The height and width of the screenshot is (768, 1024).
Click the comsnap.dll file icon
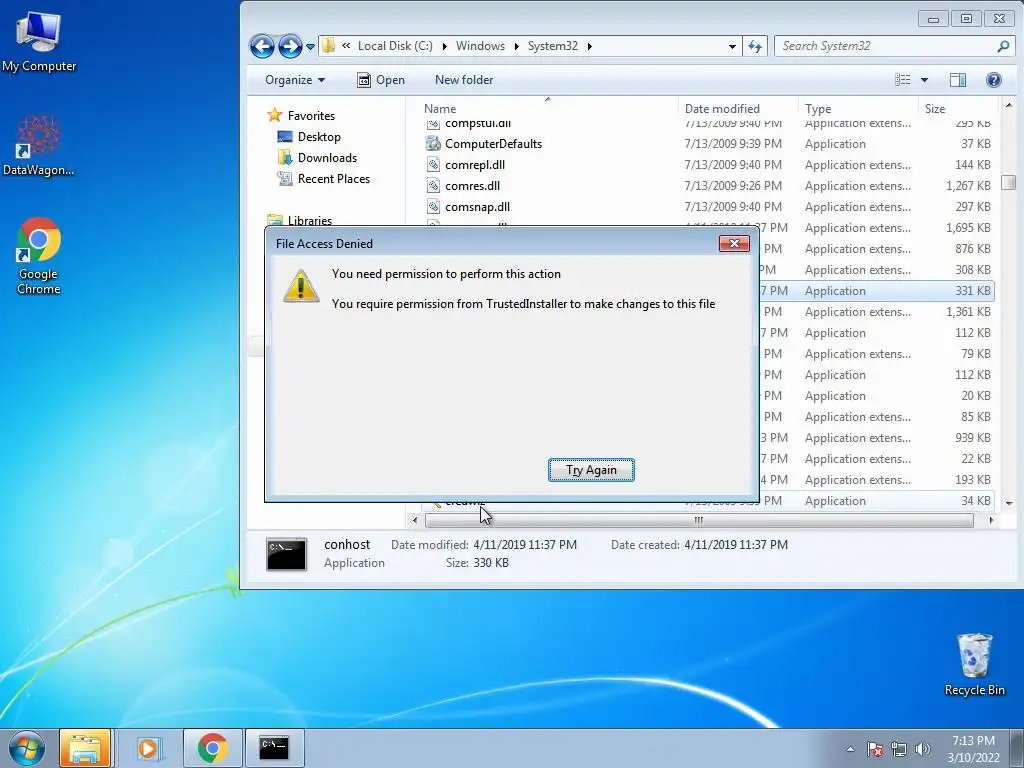click(433, 206)
